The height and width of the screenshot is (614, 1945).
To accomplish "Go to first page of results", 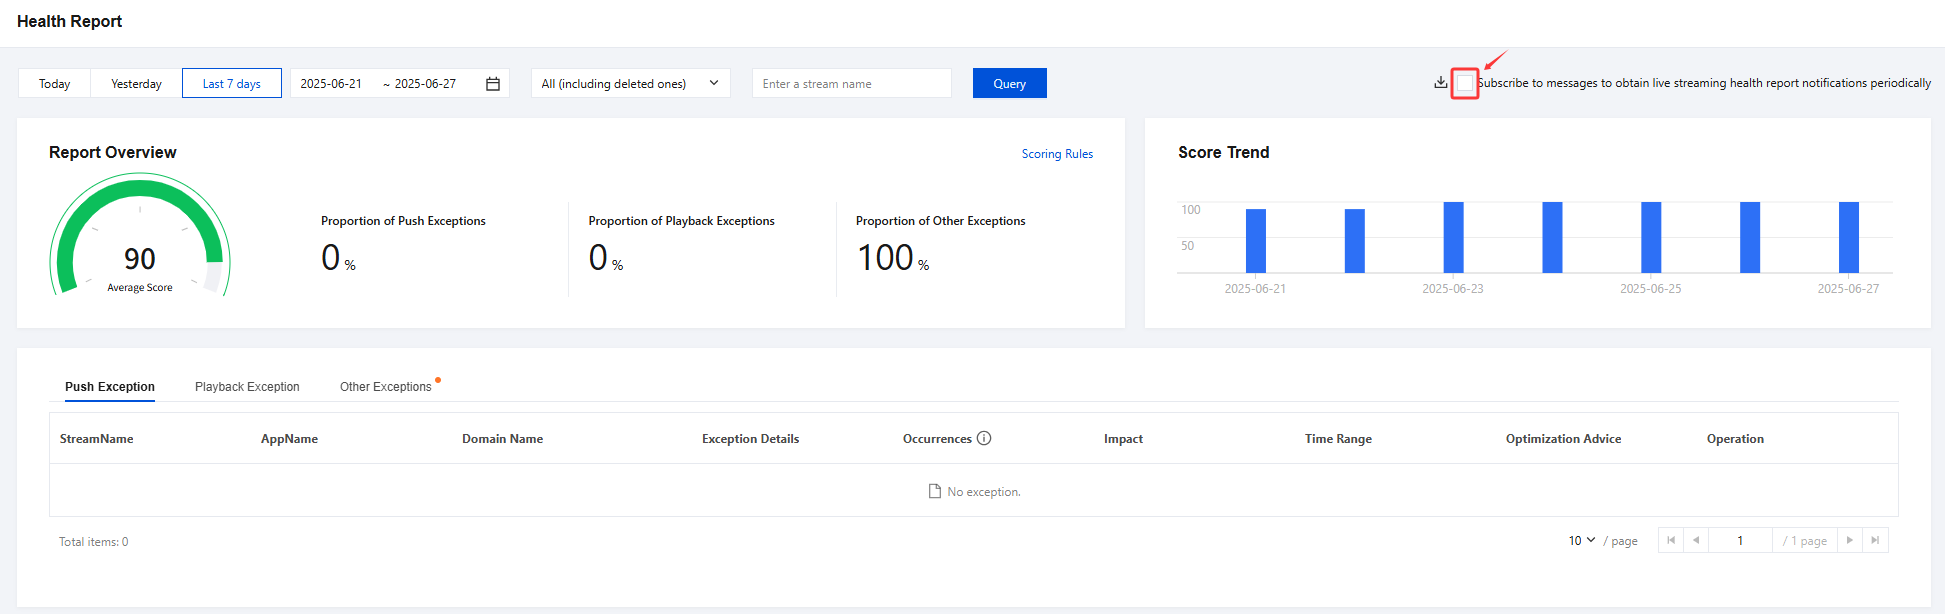I will pyautogui.click(x=1671, y=540).
